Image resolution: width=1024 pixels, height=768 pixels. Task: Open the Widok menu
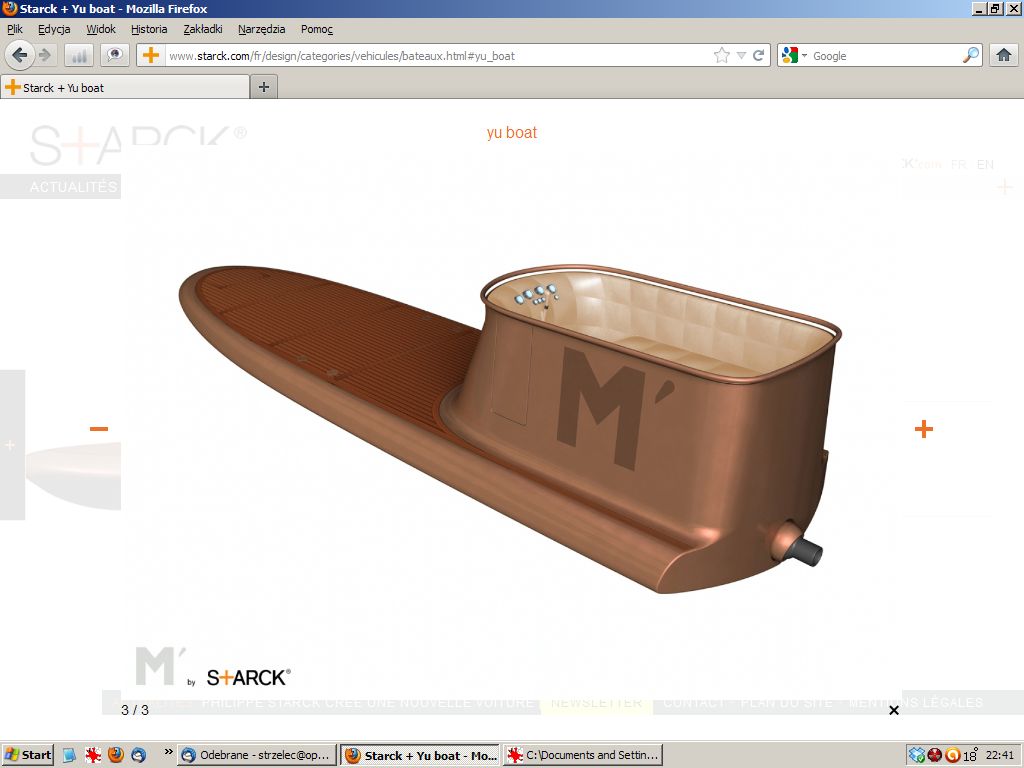(x=101, y=29)
